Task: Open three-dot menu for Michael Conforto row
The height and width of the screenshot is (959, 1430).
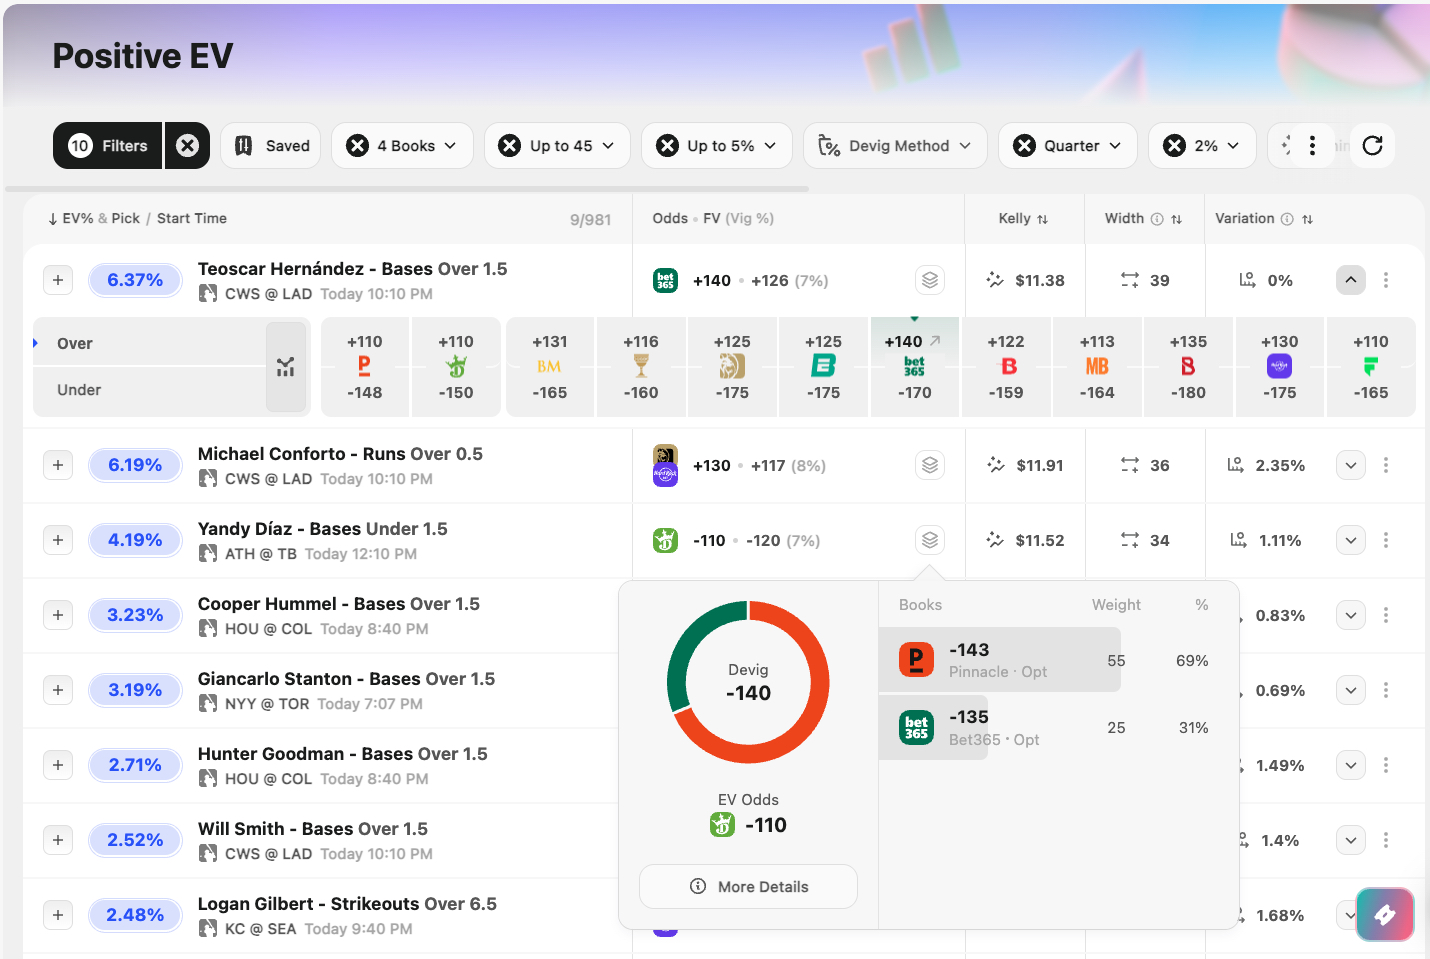Action: pyautogui.click(x=1386, y=465)
